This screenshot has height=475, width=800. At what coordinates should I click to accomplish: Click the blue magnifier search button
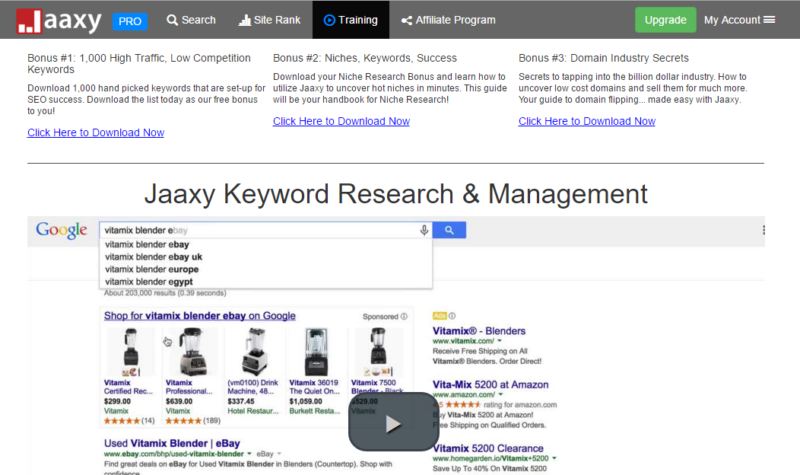pos(449,230)
